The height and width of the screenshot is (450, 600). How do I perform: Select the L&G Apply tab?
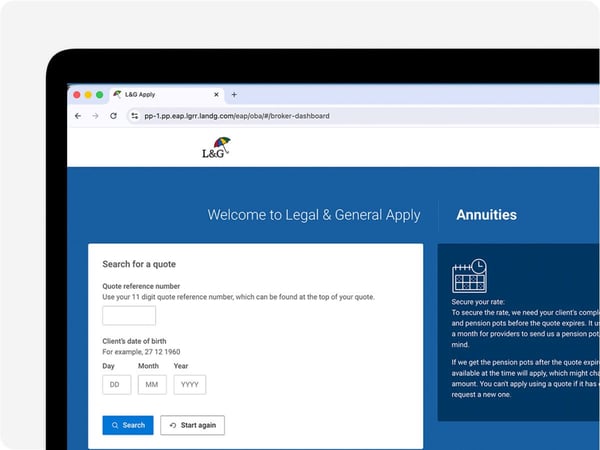(167, 95)
